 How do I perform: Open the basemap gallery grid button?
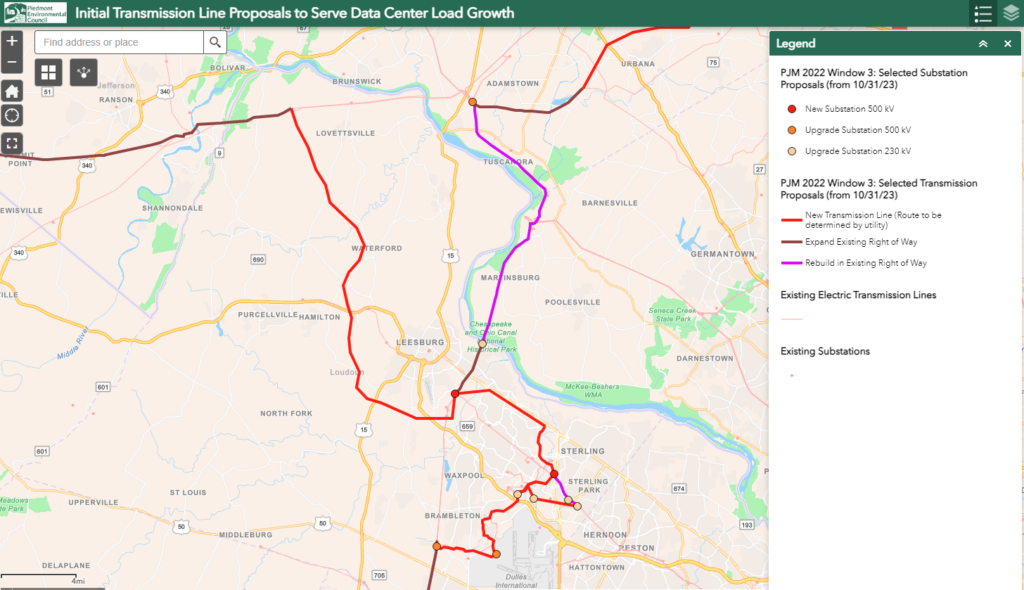pos(48,72)
